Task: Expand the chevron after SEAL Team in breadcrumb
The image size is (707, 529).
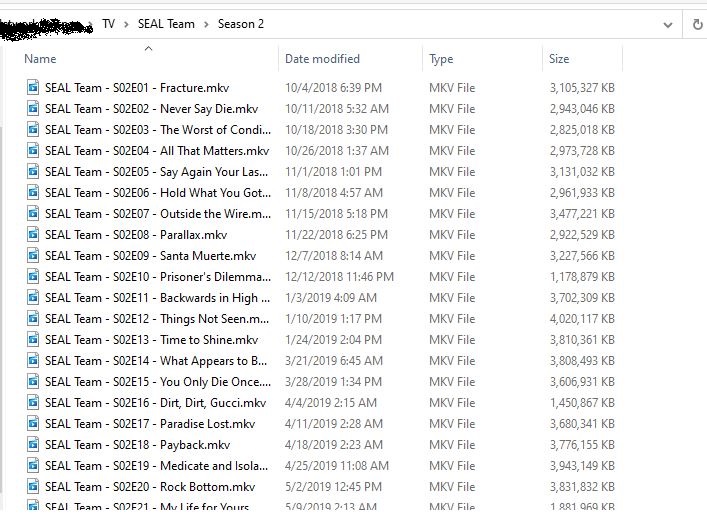Action: click(x=206, y=24)
